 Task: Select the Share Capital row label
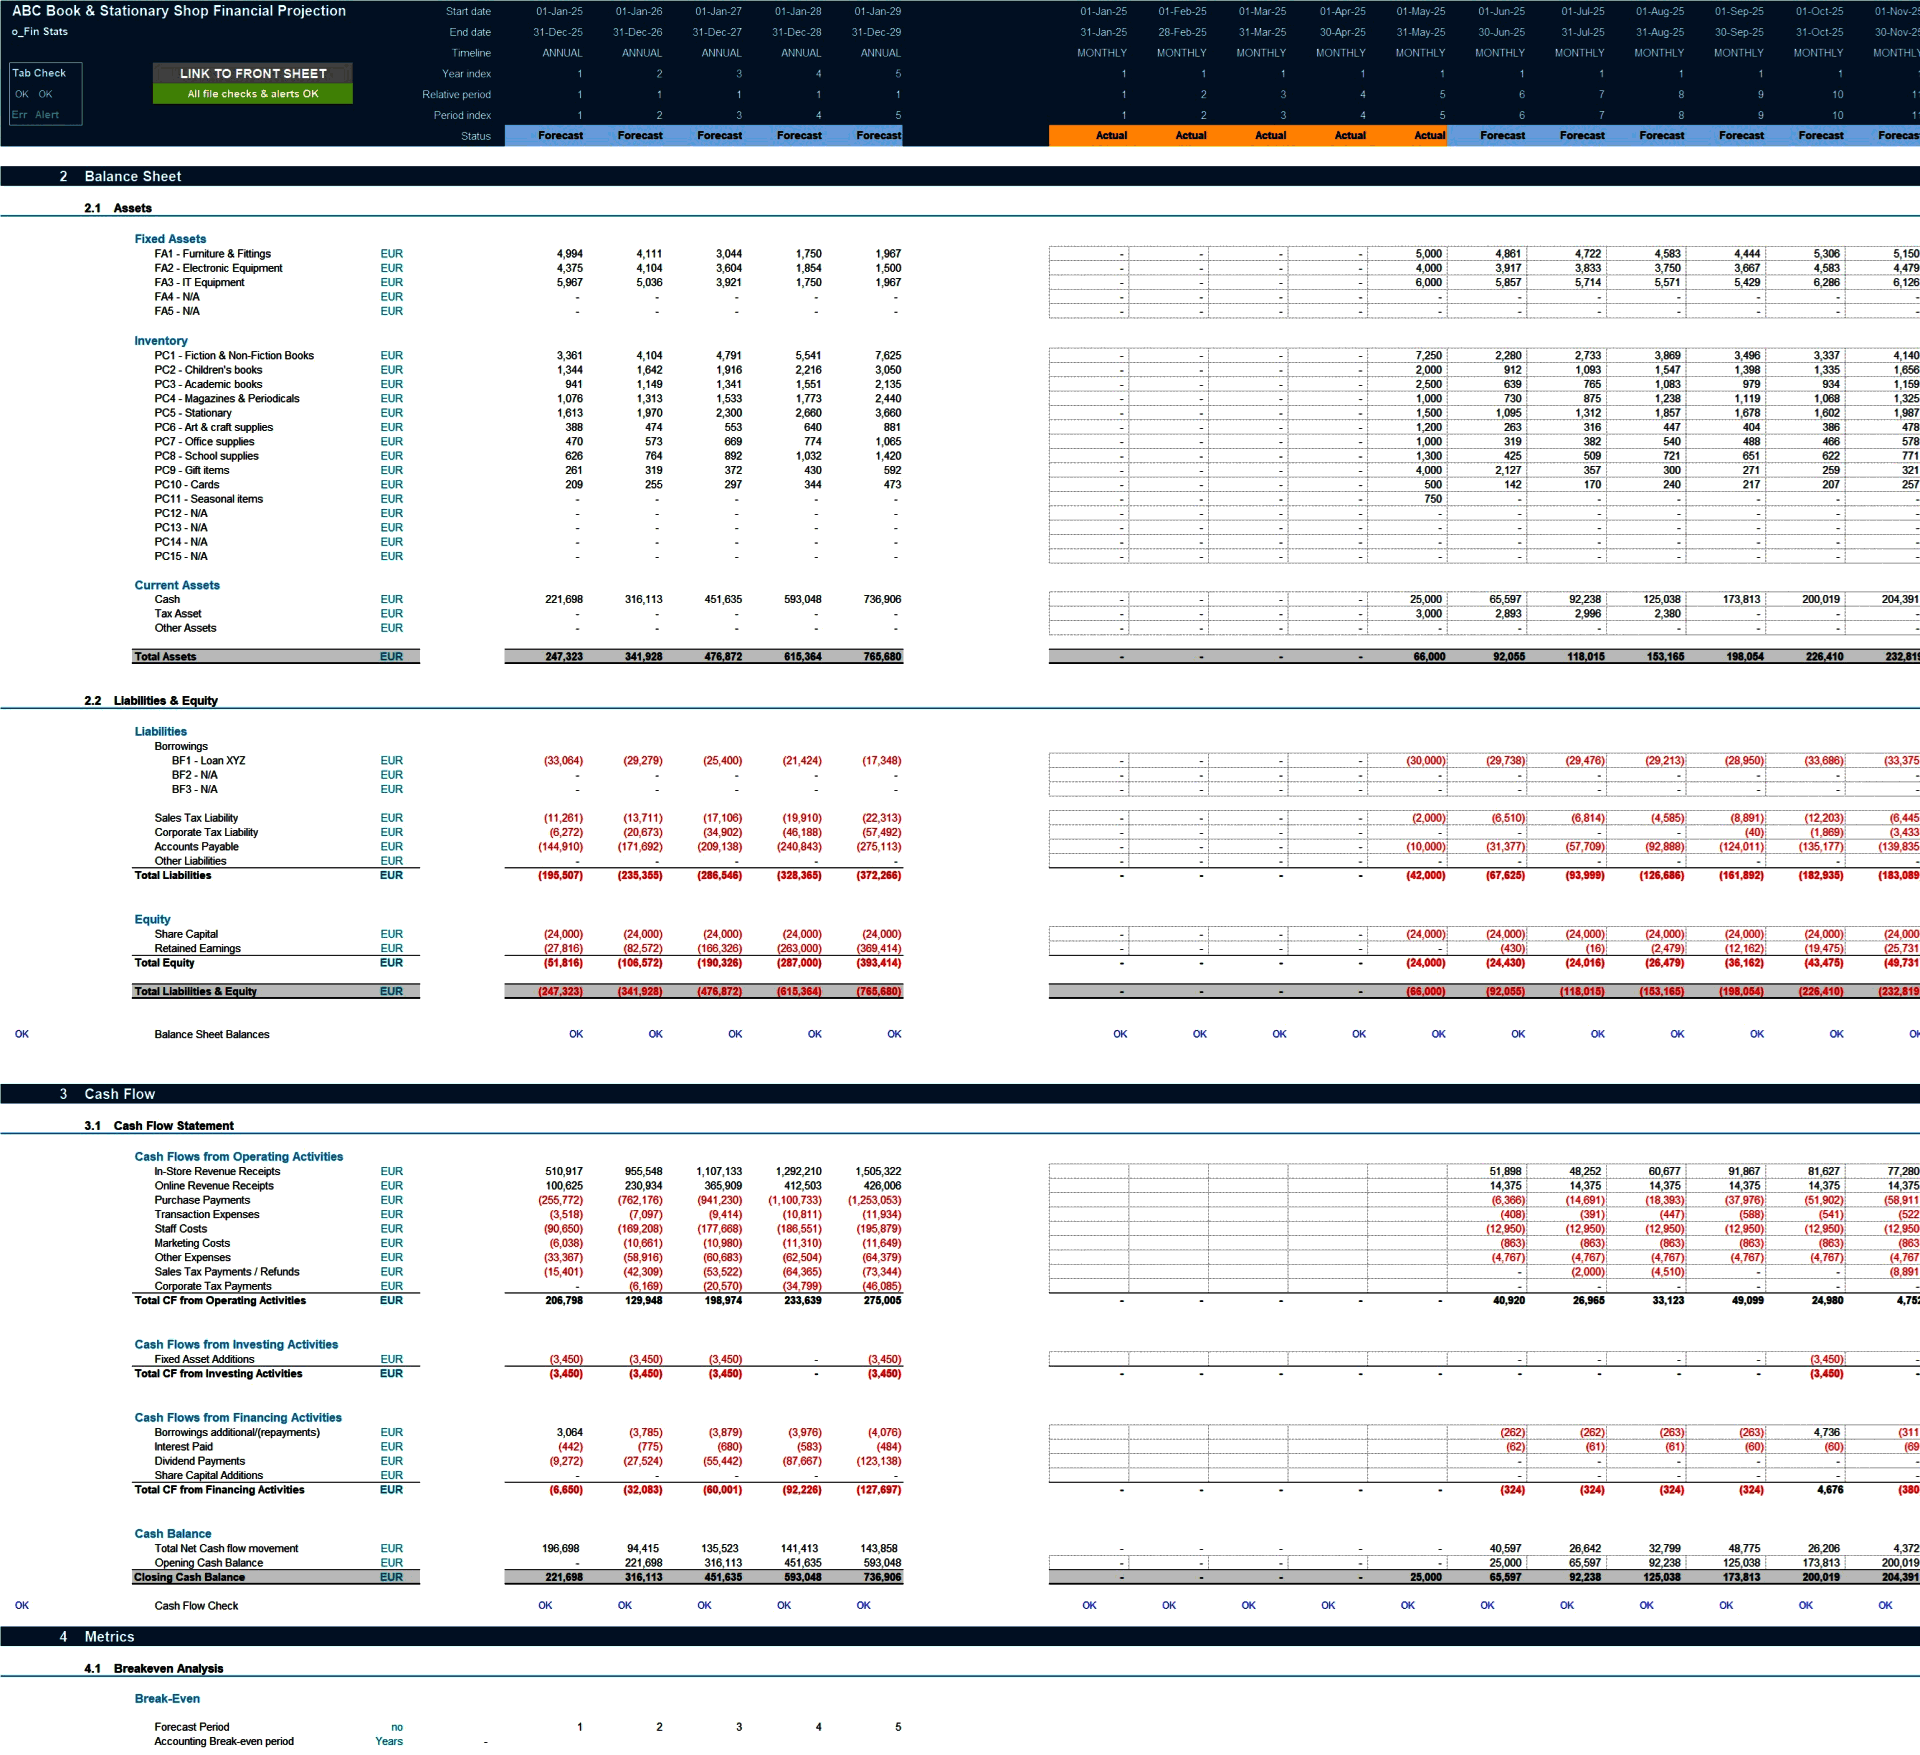186,934
